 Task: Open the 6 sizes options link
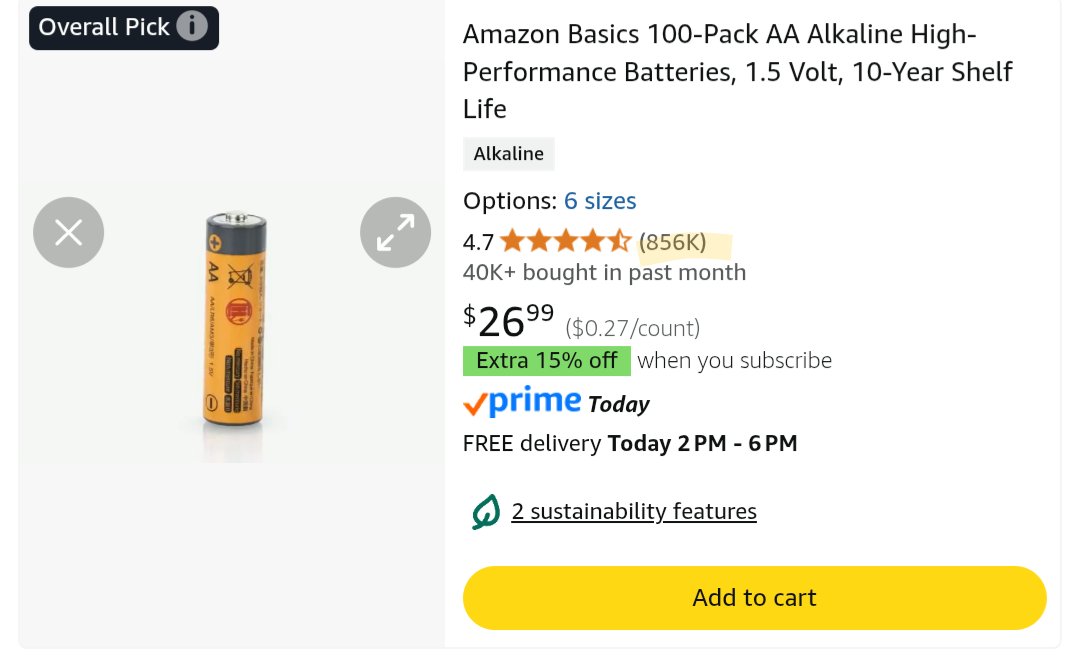(600, 201)
